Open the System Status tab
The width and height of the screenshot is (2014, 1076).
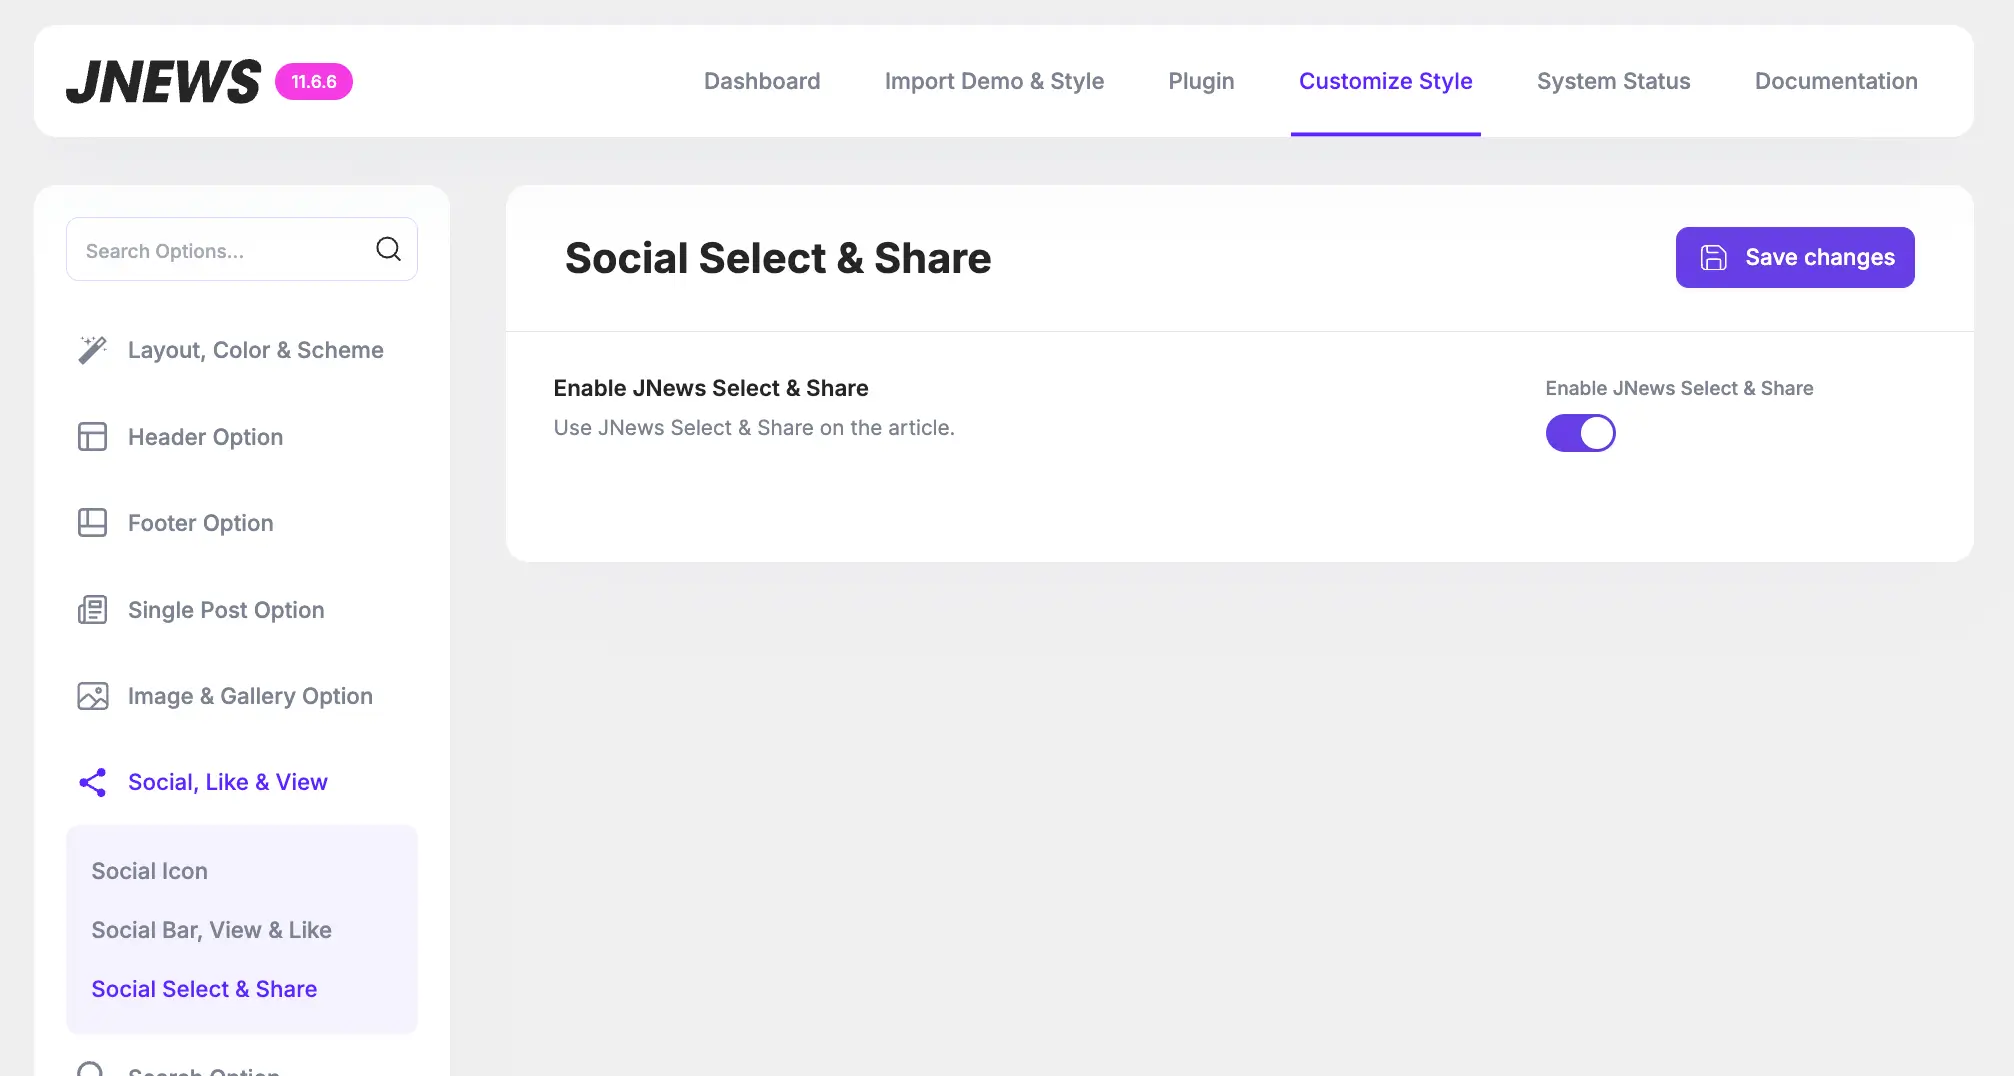[1613, 81]
